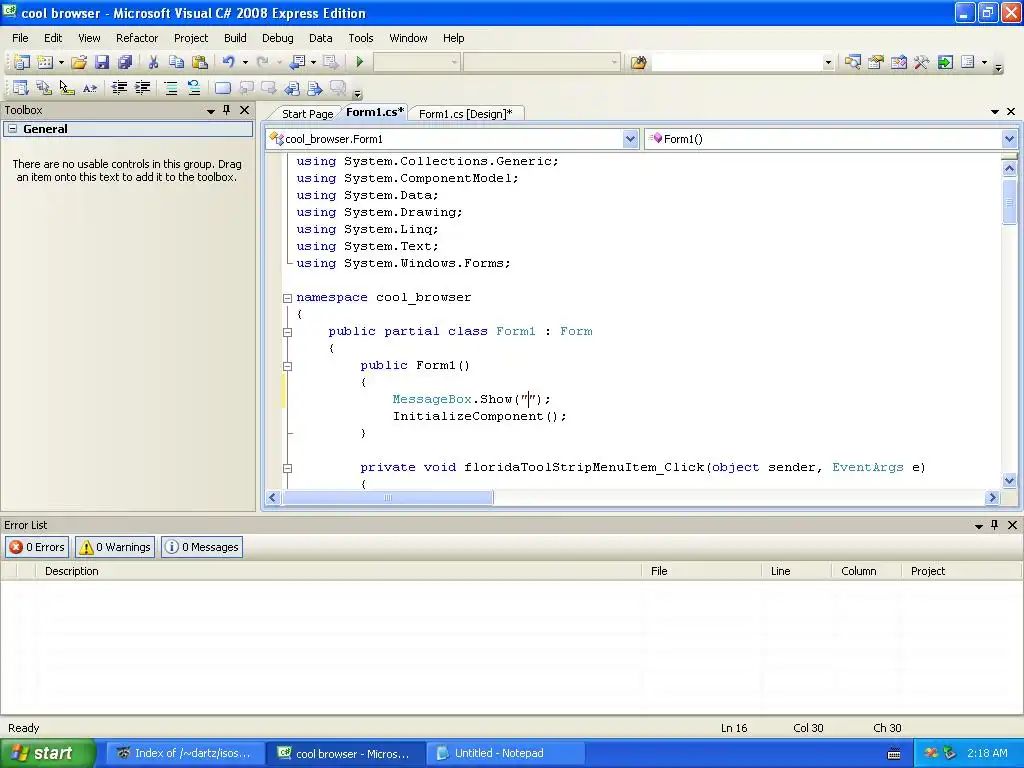Save Form1.cs with the floppy icon

tap(102, 62)
